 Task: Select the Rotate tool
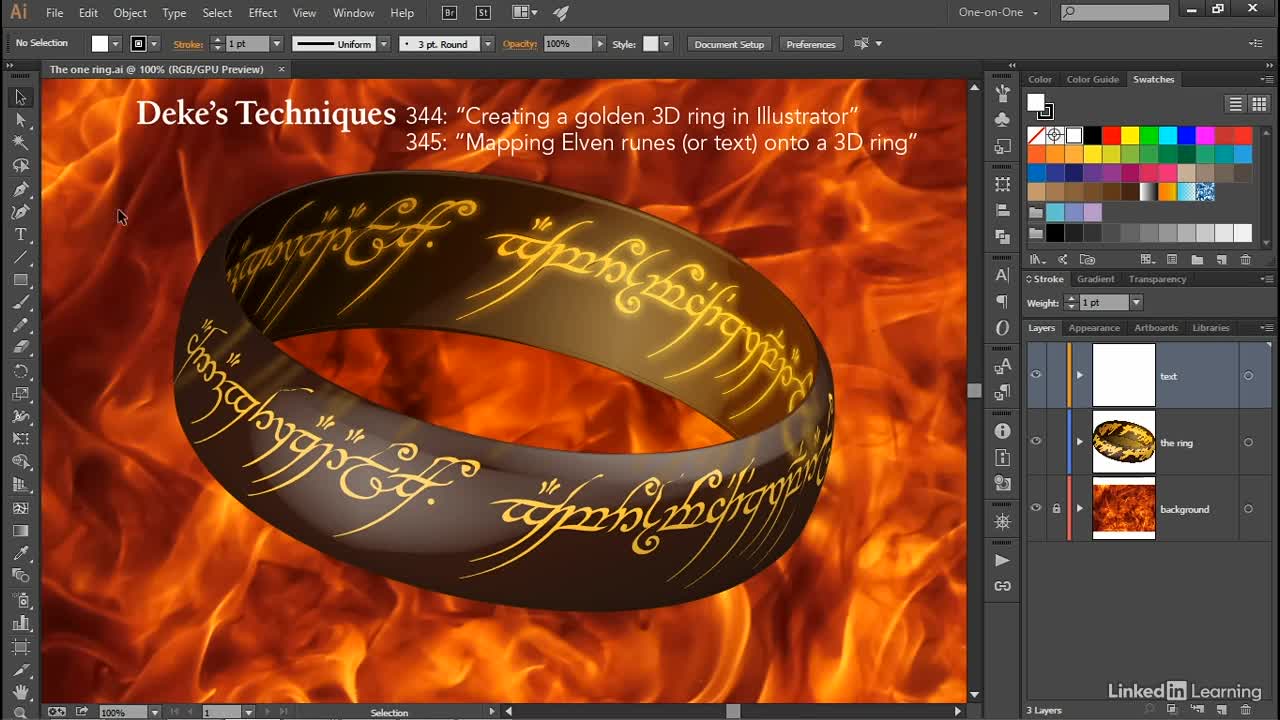(20, 371)
